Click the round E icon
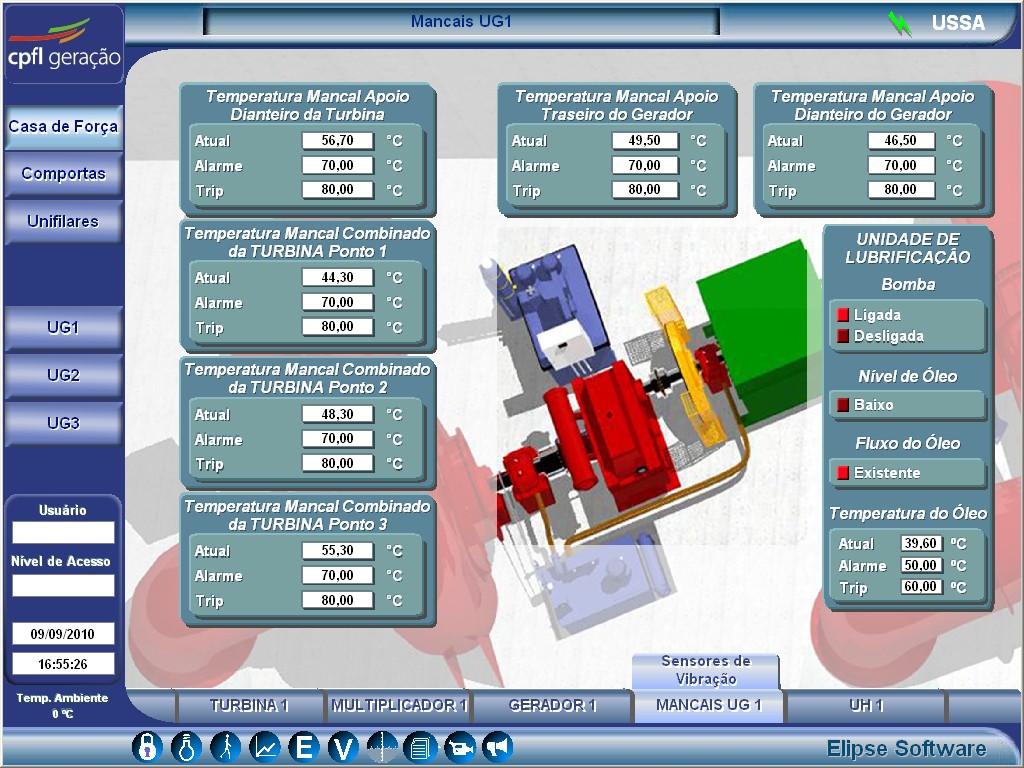 304,746
